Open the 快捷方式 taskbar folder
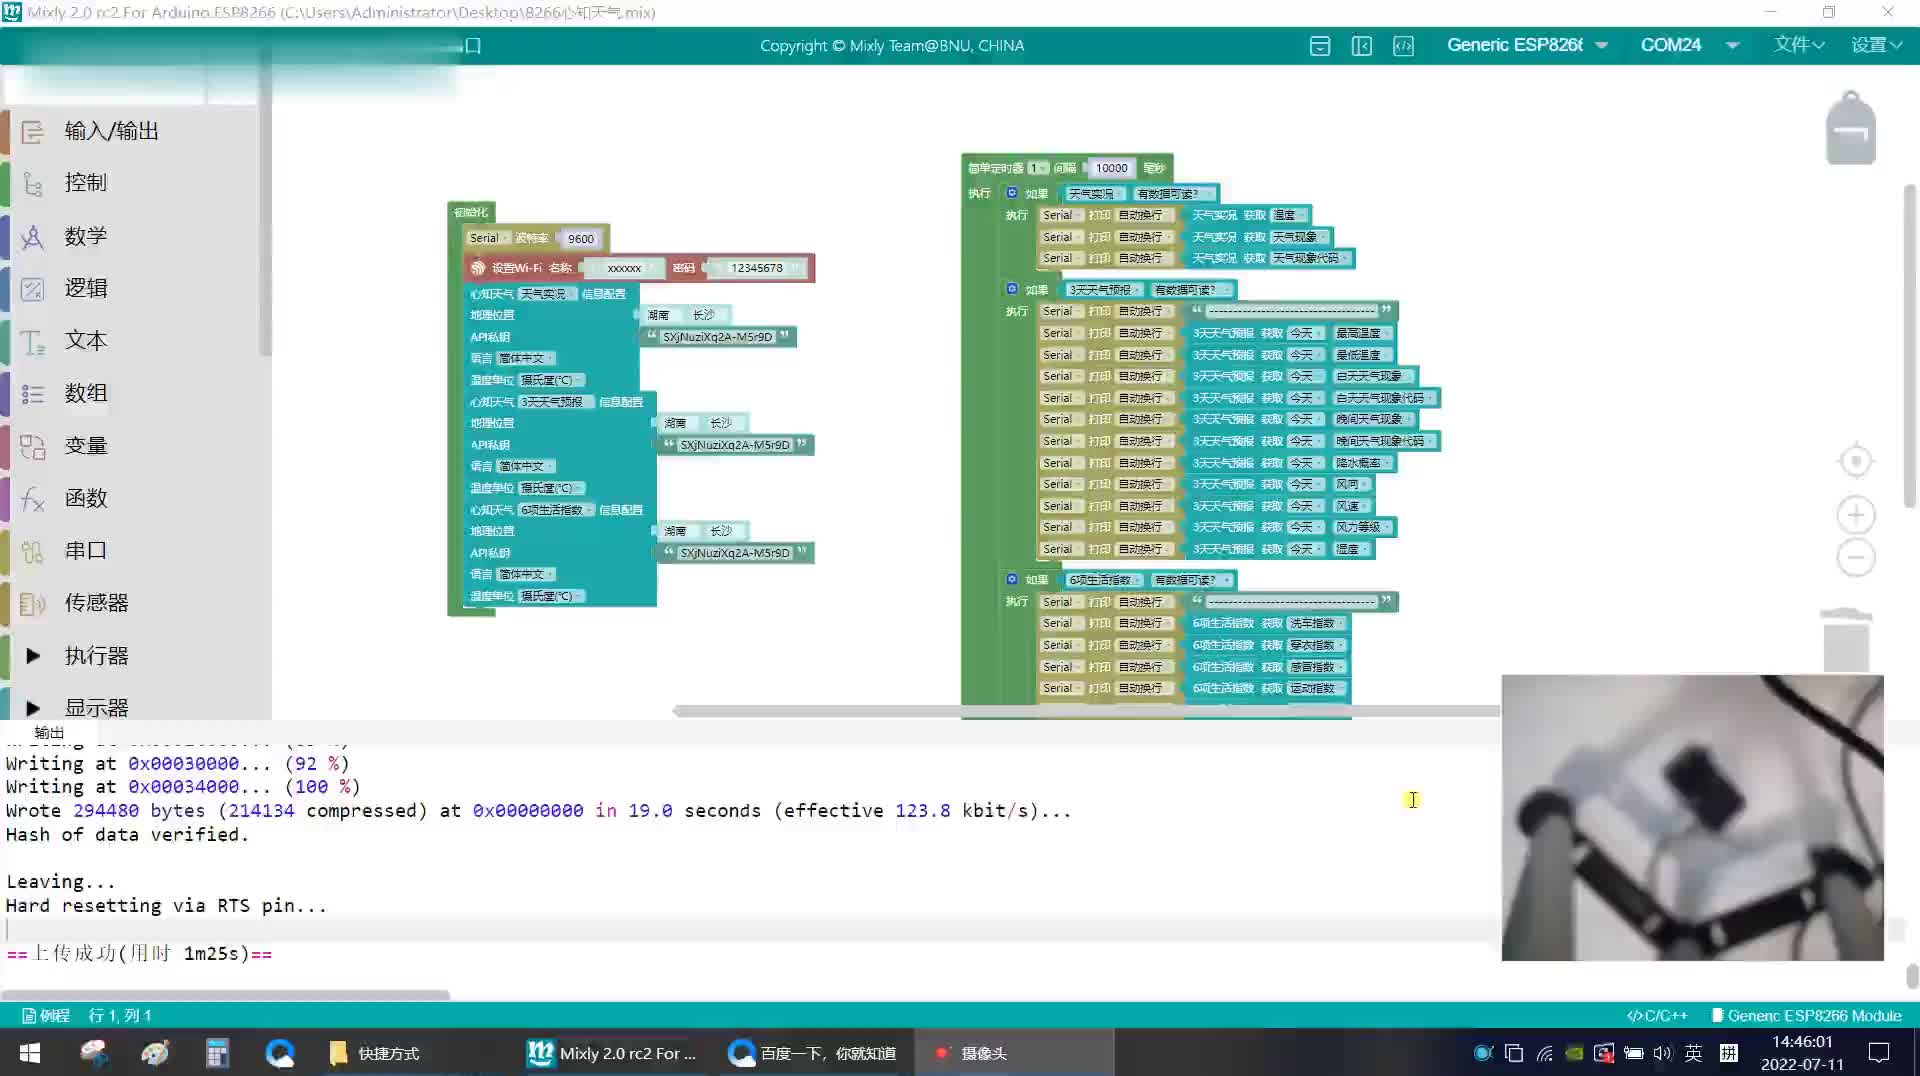The image size is (1920, 1076). 375,1053
